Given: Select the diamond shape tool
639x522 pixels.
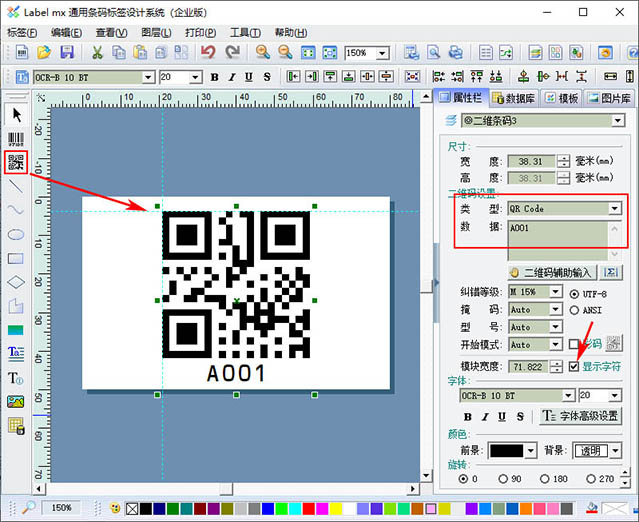Looking at the screenshot, I should coord(16,282).
